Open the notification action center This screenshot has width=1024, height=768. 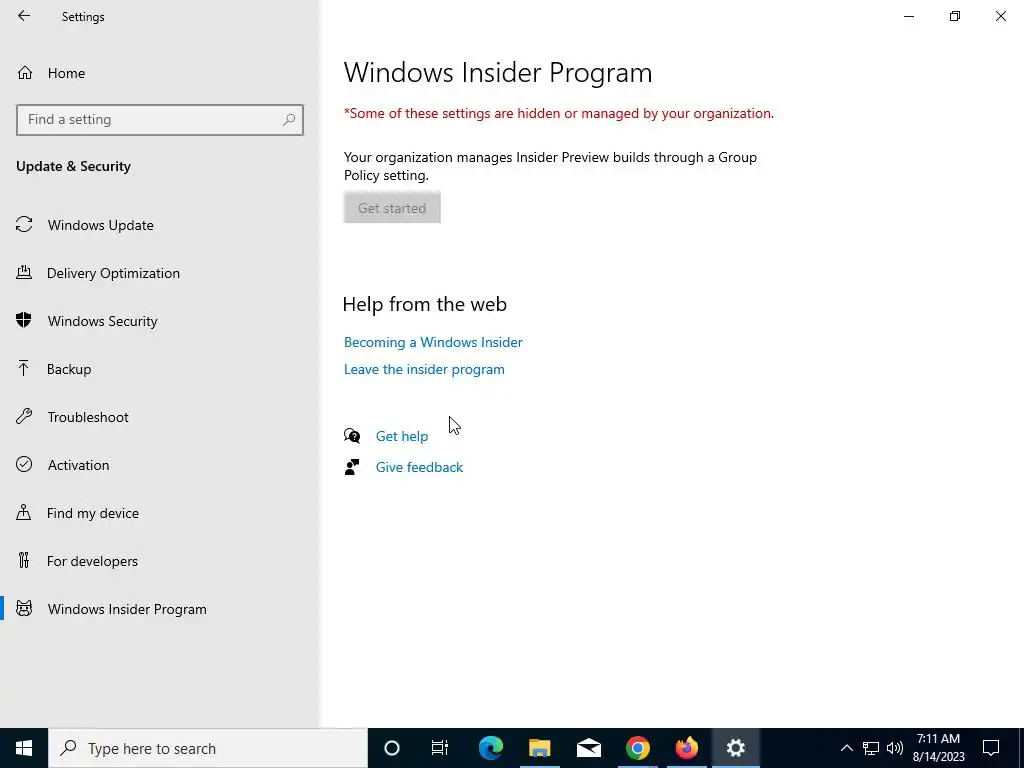click(991, 748)
